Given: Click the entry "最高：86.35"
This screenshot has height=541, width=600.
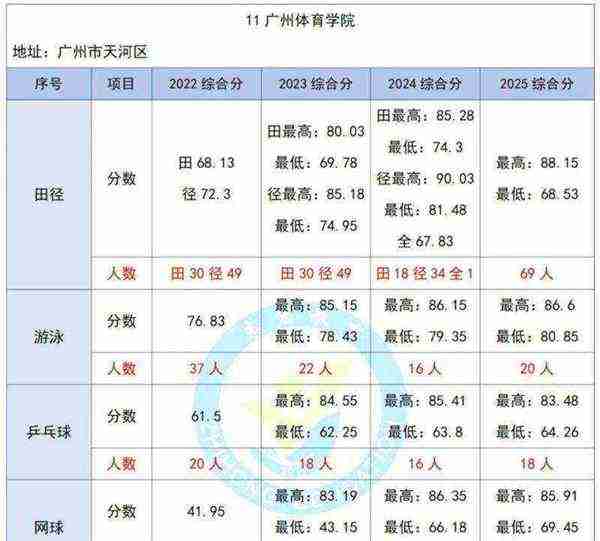Looking at the screenshot, I should coord(425,496).
